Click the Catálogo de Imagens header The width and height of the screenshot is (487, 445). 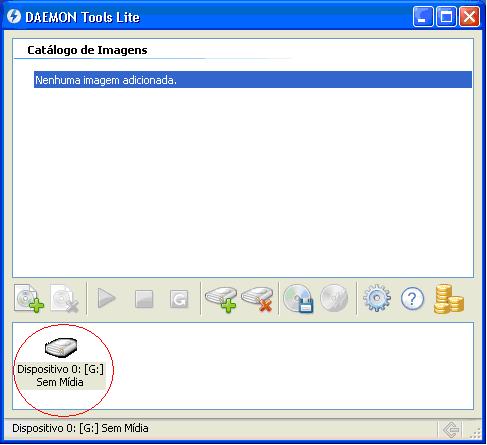(87, 50)
